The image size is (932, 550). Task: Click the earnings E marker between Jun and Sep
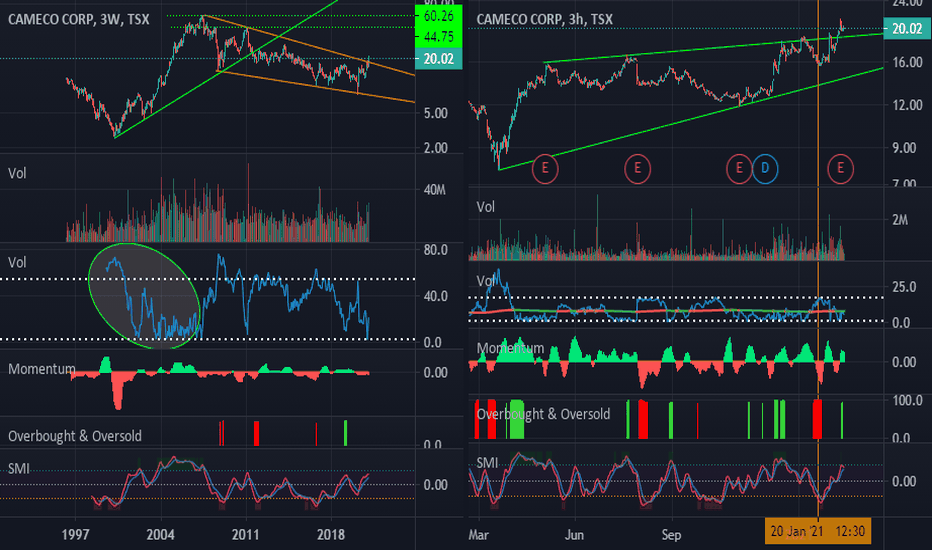tap(637, 168)
